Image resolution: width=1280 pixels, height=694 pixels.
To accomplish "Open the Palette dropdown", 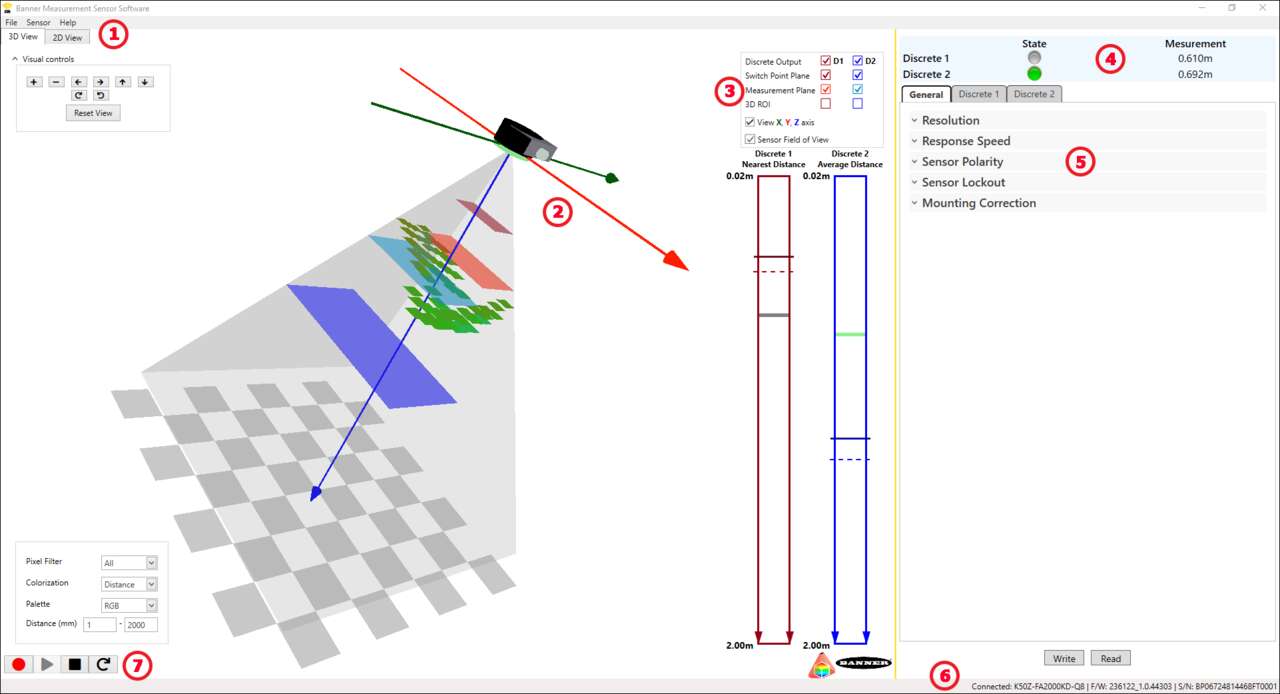I will coord(129,605).
